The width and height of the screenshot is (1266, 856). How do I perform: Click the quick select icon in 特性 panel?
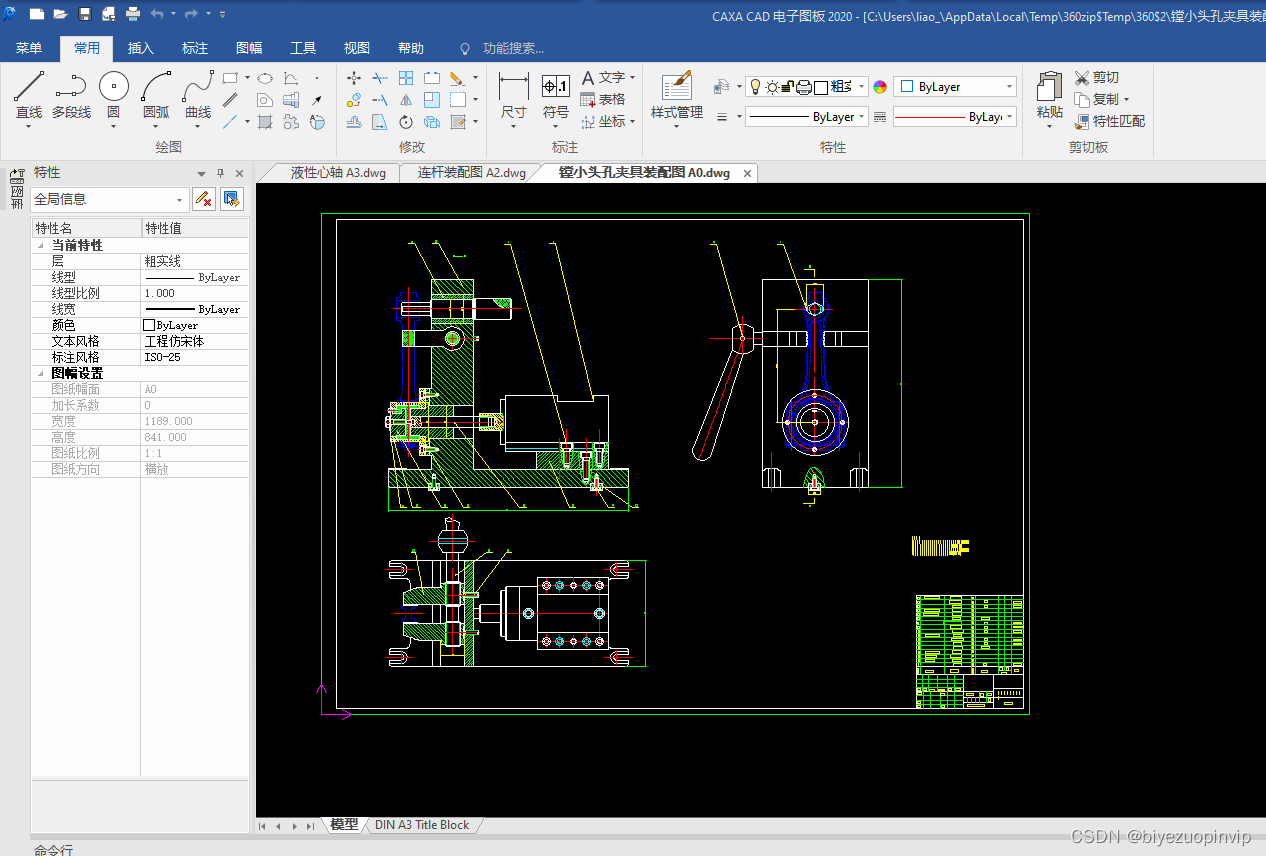click(x=233, y=199)
